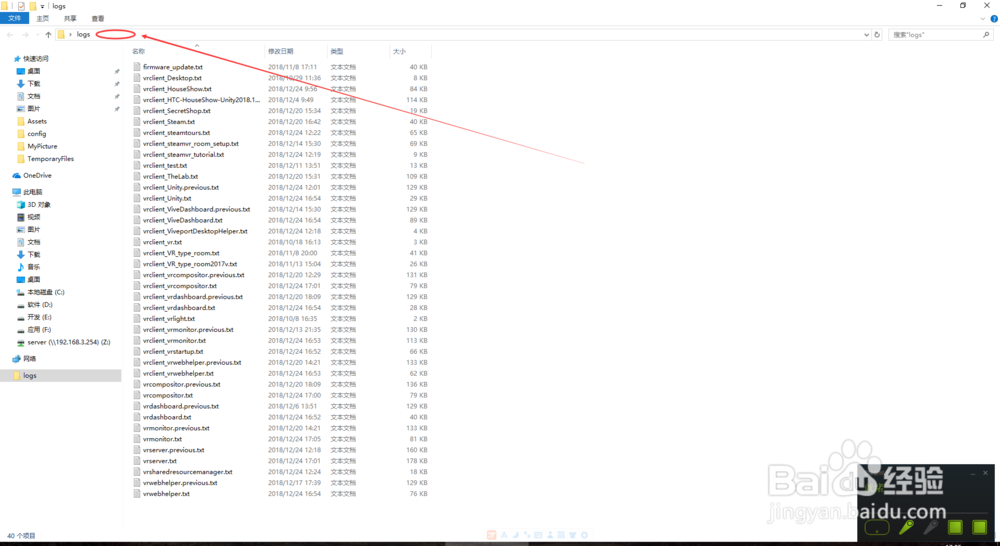Select file vrclient_ViveportDesktopHelper.txt
The width and height of the screenshot is (1000, 546).
[195, 231]
